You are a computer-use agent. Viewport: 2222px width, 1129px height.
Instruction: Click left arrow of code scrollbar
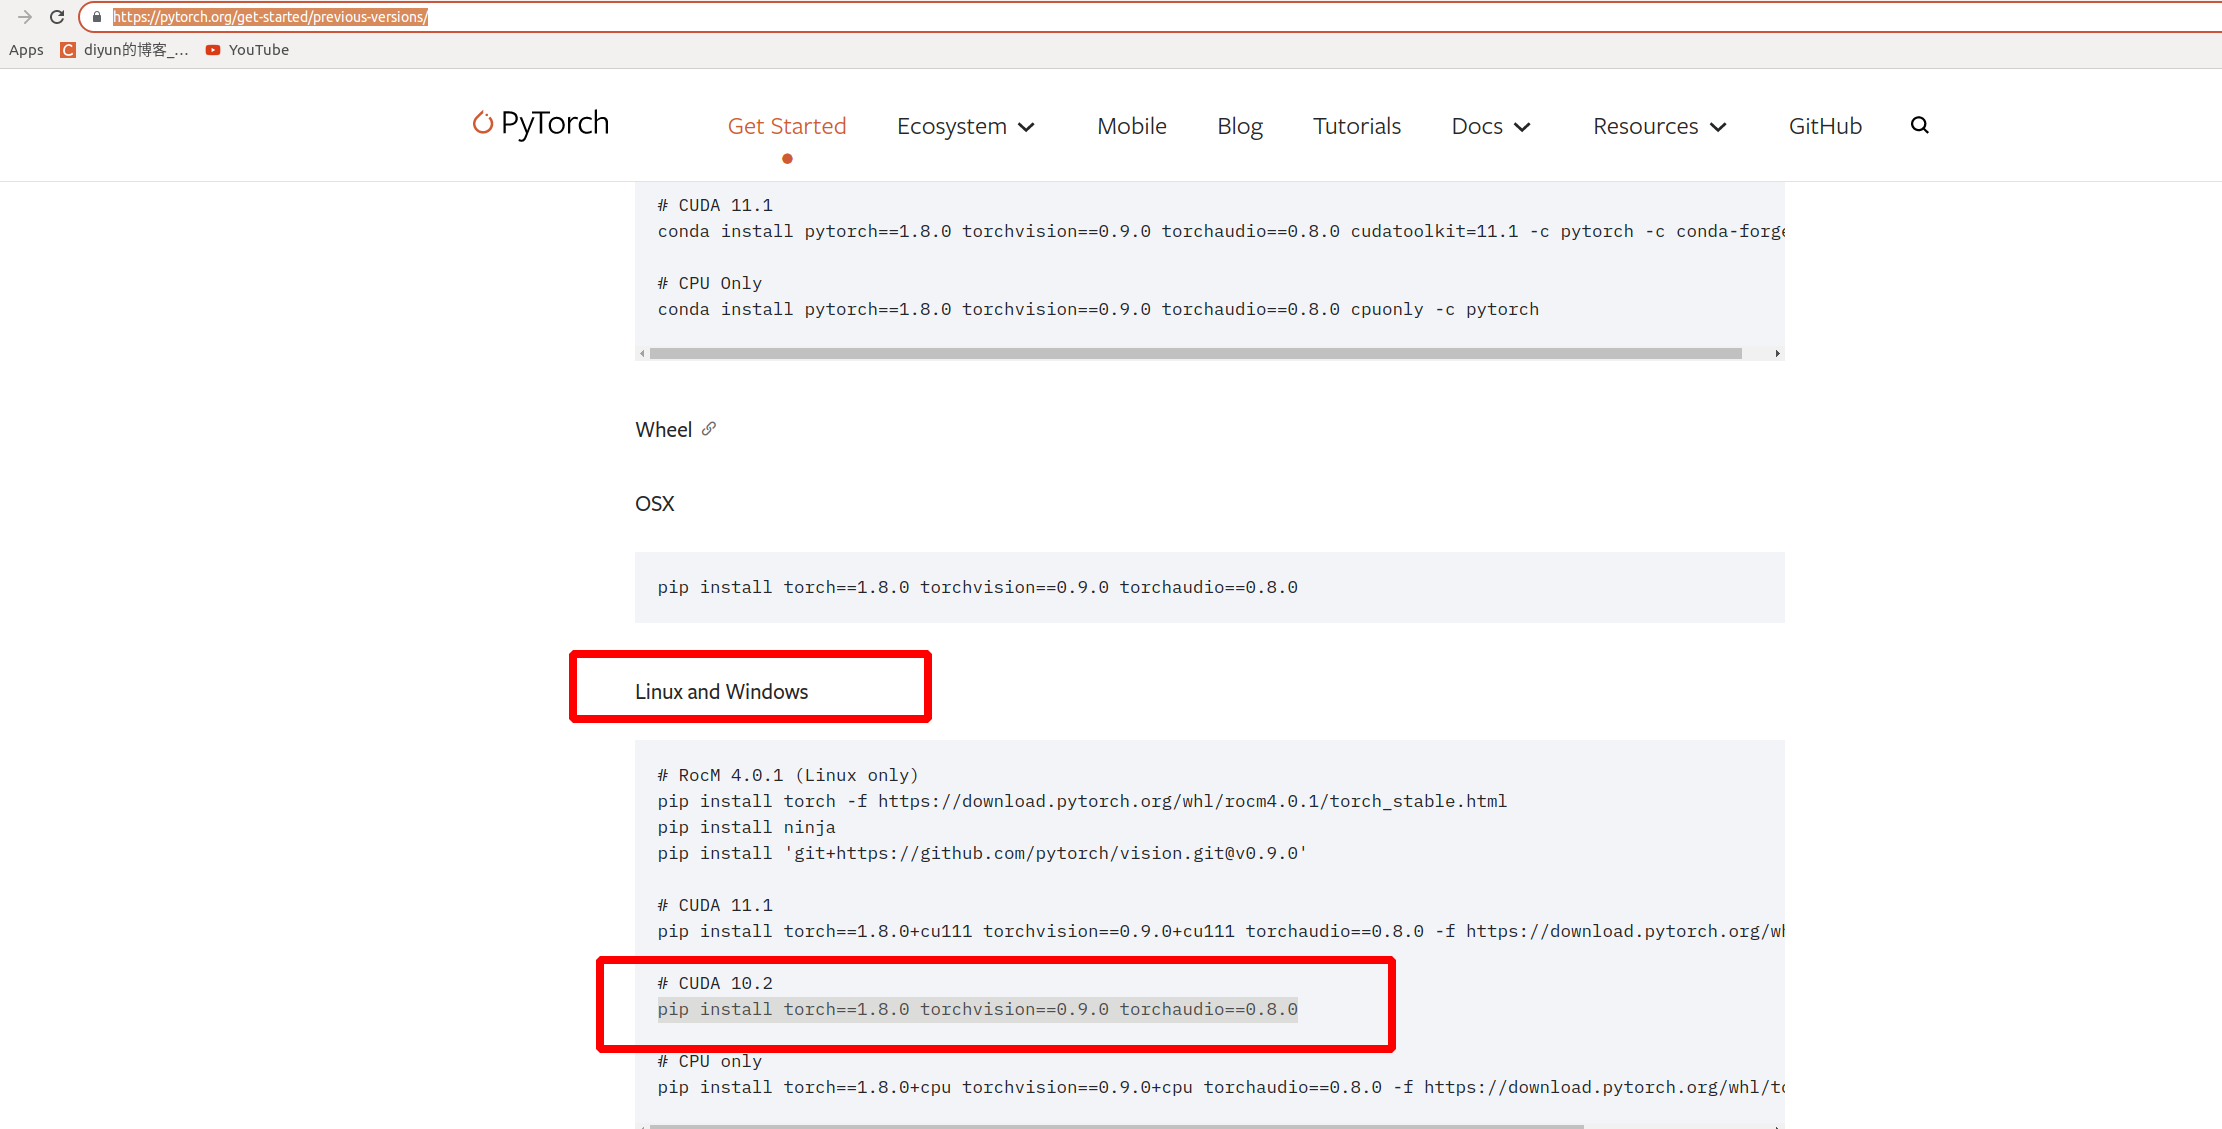point(642,353)
